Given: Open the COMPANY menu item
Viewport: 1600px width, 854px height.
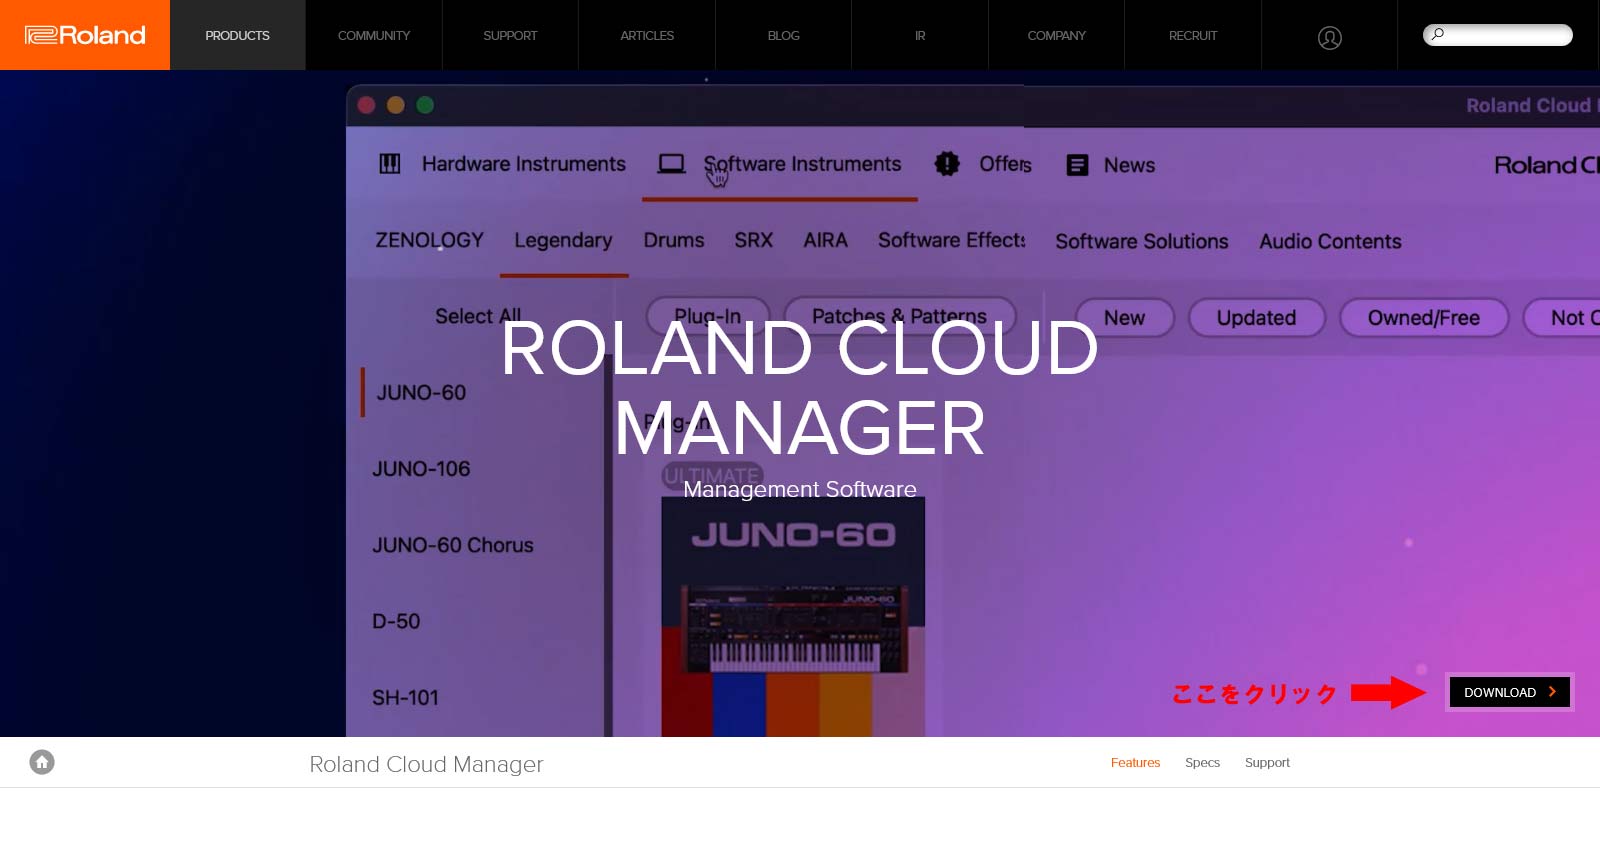Looking at the screenshot, I should click(1056, 35).
